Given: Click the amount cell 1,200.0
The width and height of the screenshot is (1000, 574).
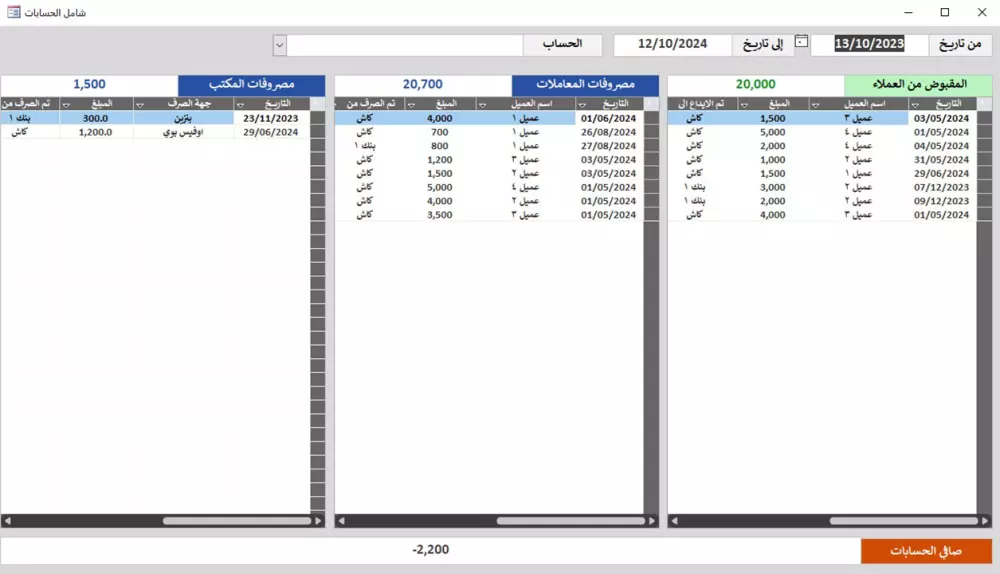Looking at the screenshot, I should (96, 132).
